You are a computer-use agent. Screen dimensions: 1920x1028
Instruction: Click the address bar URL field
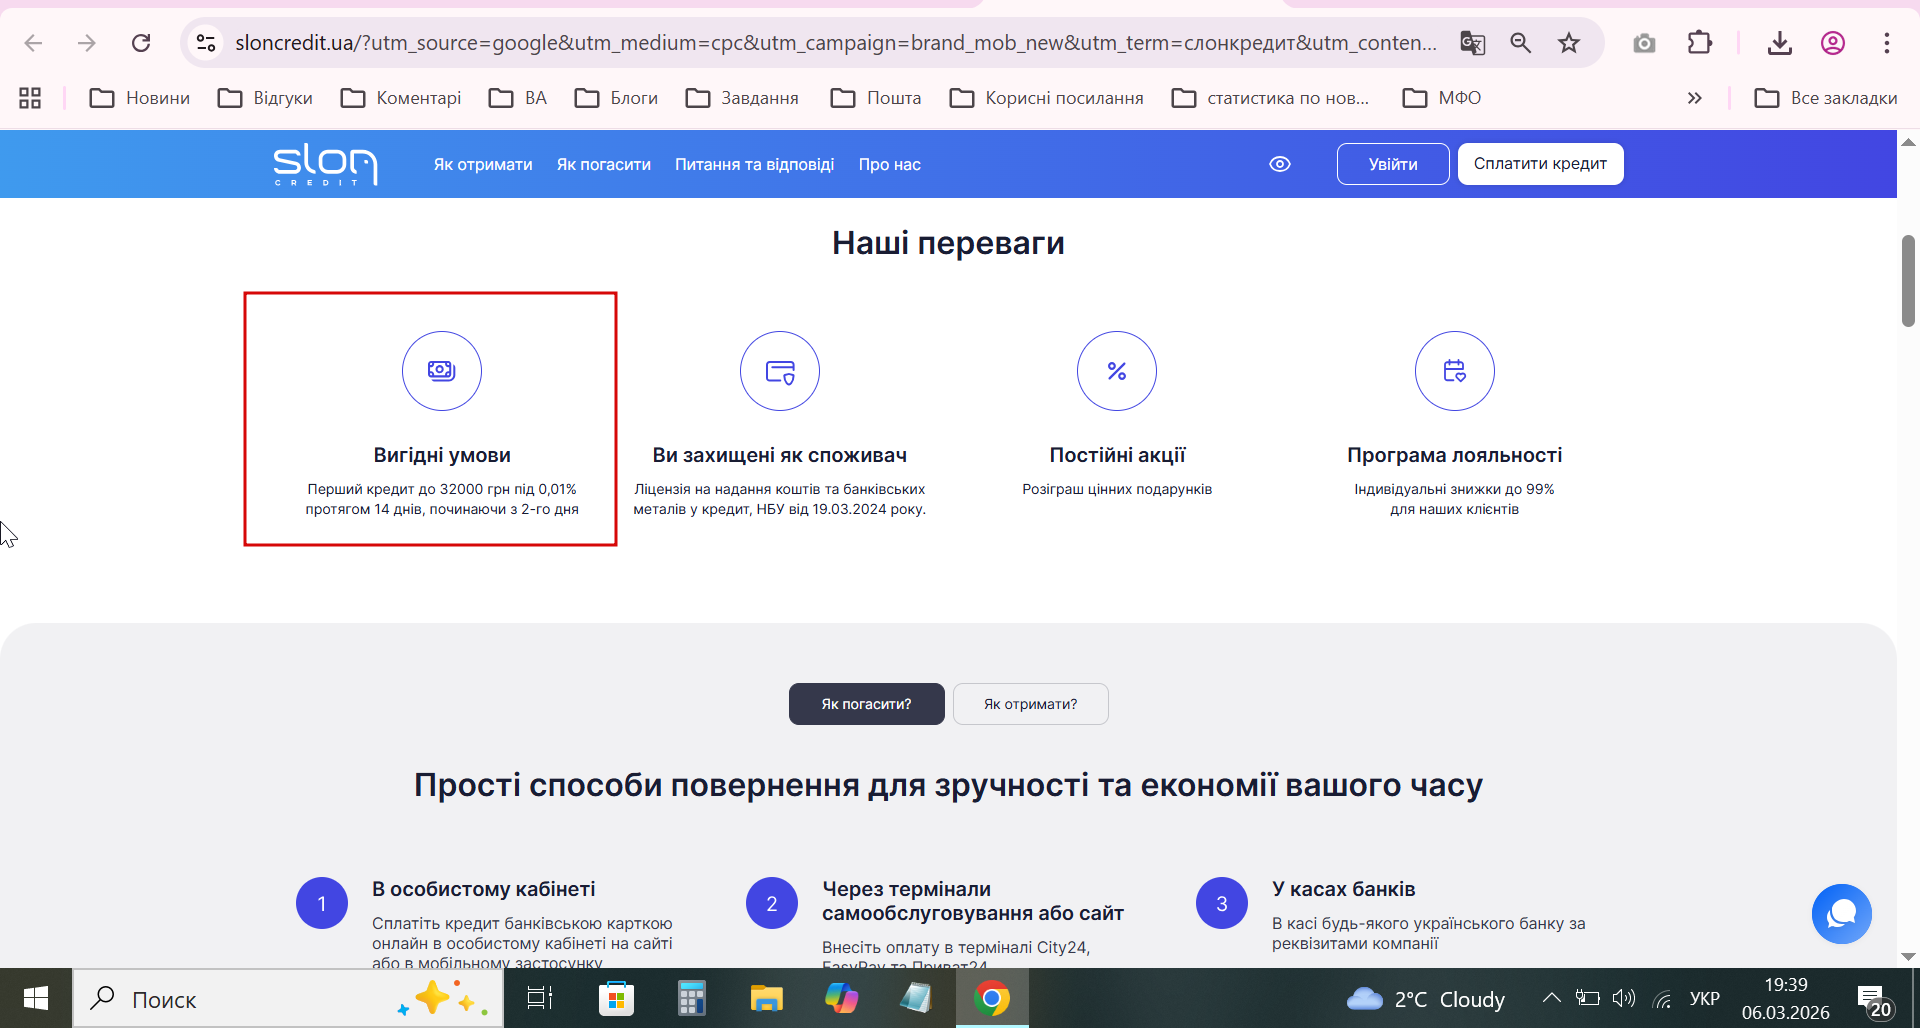(836, 43)
